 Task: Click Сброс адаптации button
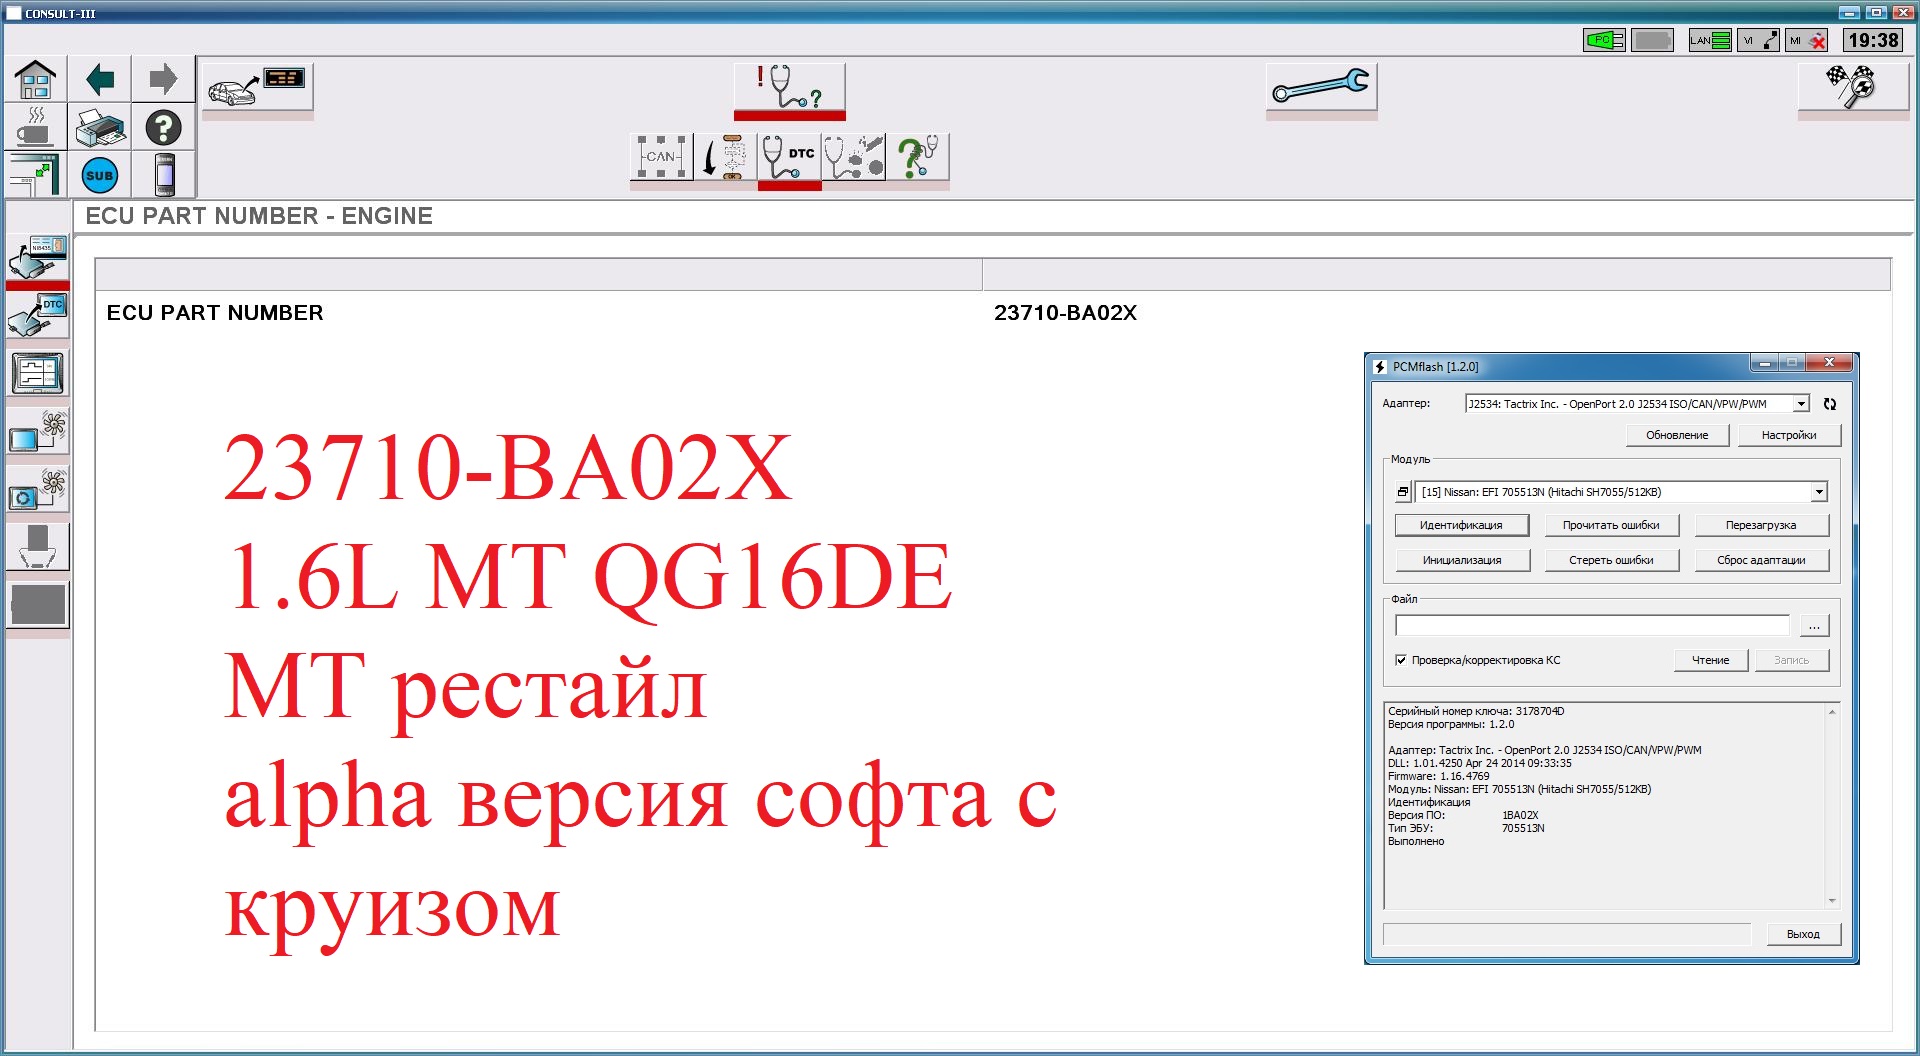point(1761,560)
